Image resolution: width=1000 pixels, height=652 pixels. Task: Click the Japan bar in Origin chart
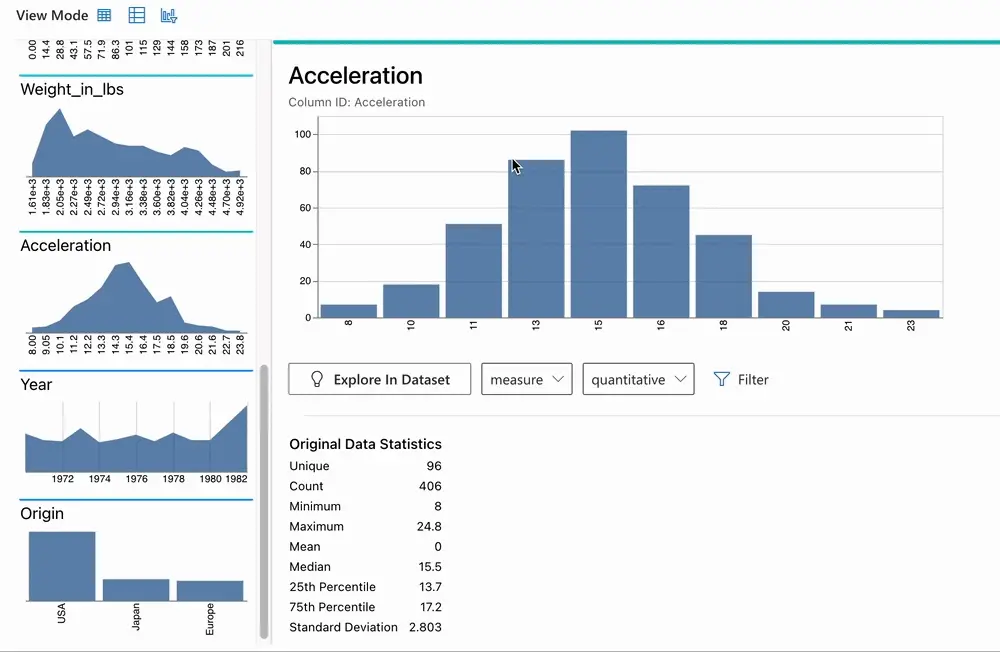pyautogui.click(x=136, y=589)
